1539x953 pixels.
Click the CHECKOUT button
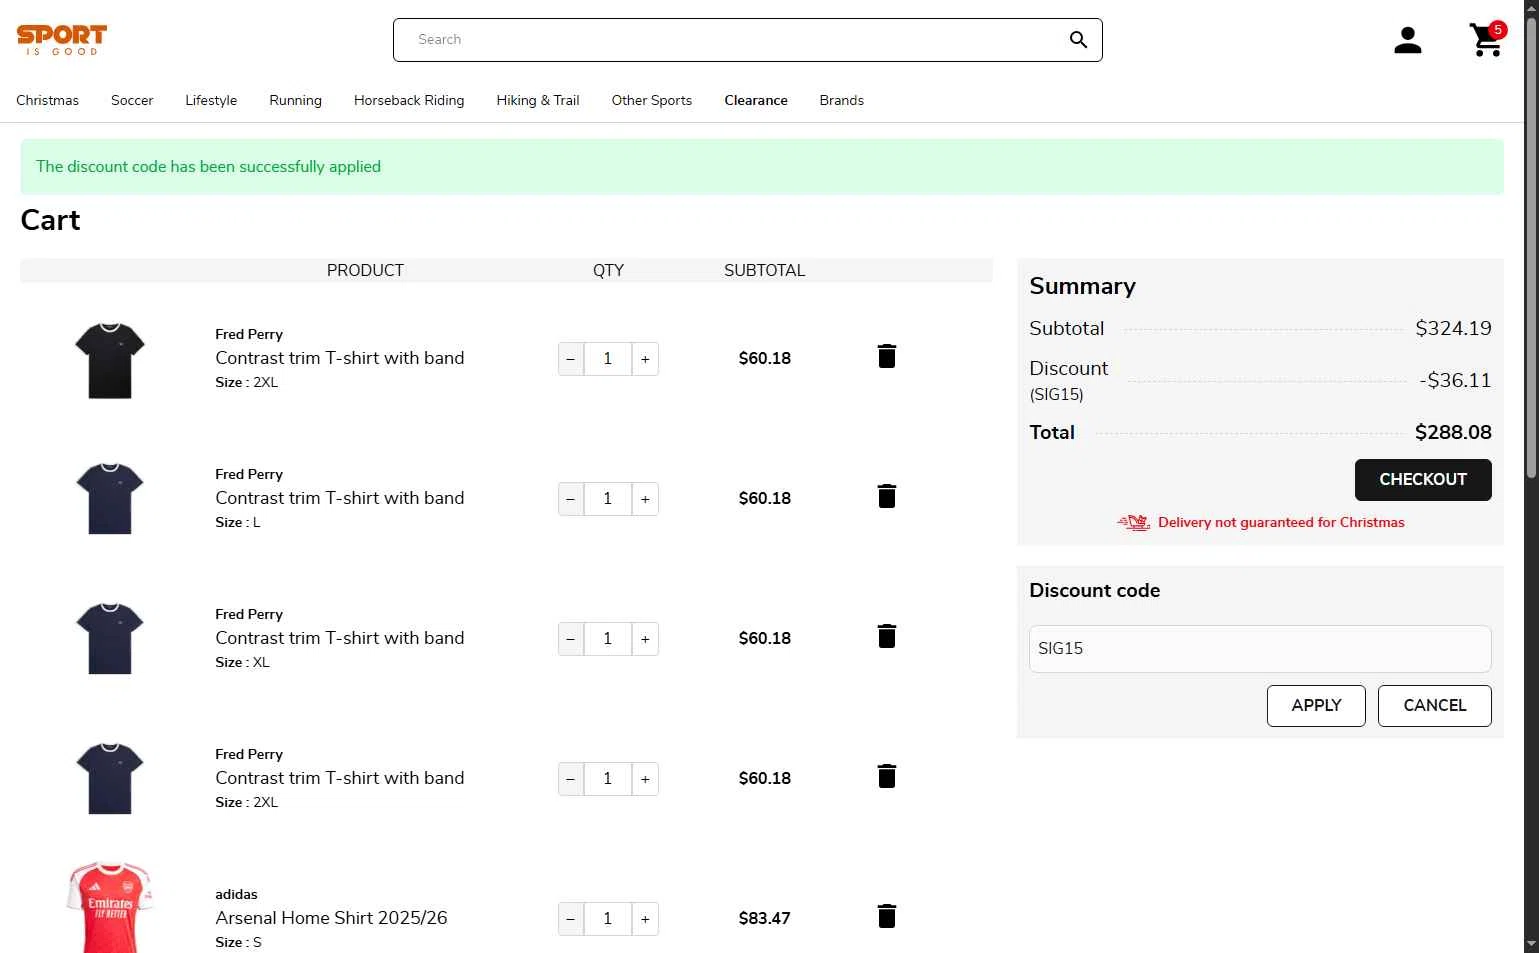(x=1423, y=480)
